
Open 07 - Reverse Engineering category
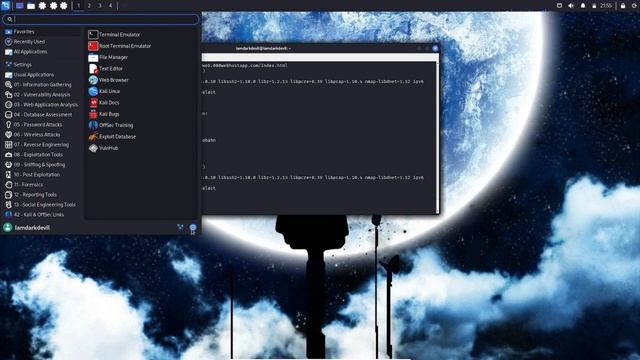click(x=42, y=144)
